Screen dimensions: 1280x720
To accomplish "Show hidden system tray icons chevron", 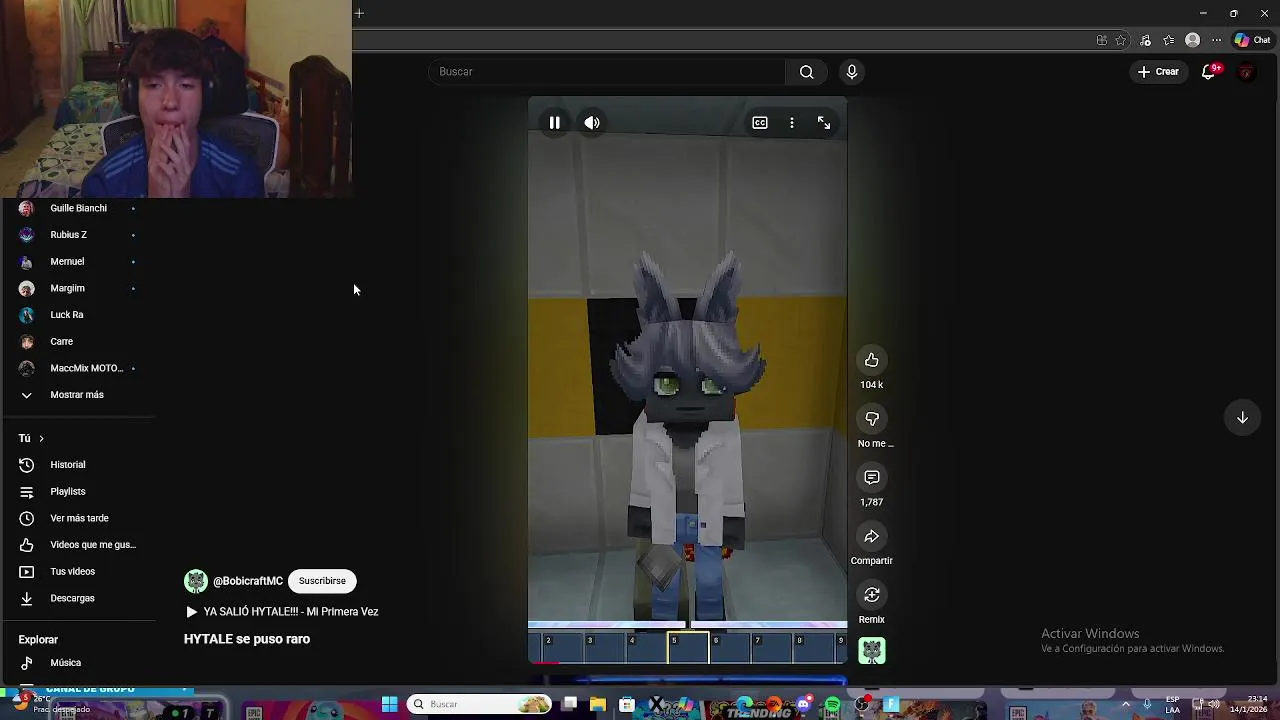I will click(x=1126, y=705).
